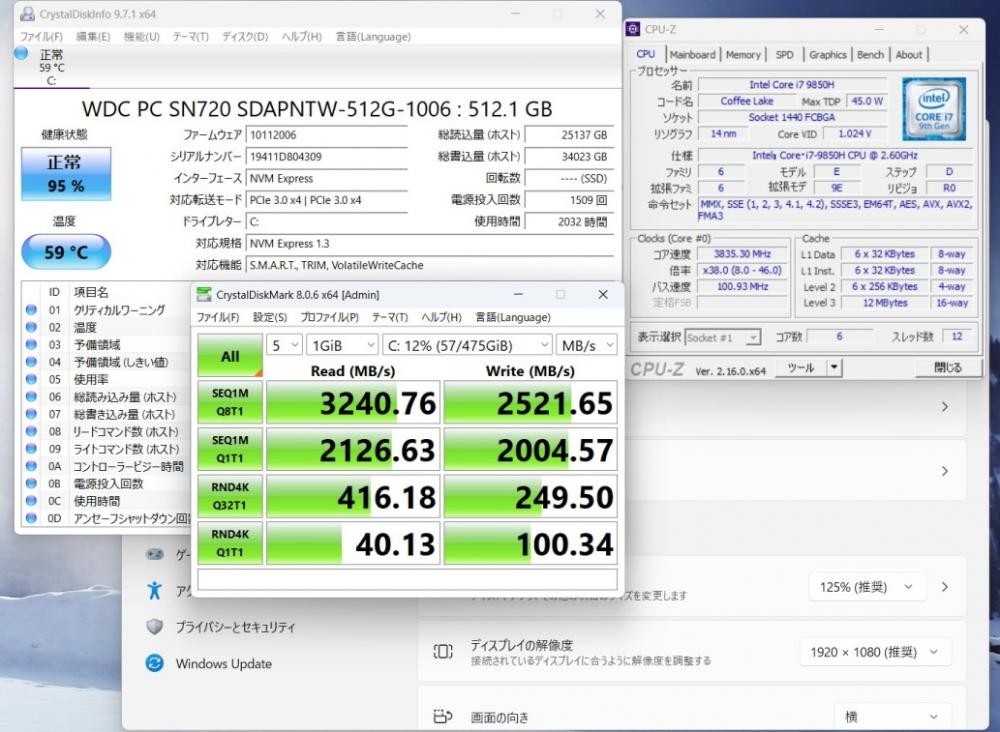
Task: Click the accessibility person icon in sidebar
Action: coord(154,590)
